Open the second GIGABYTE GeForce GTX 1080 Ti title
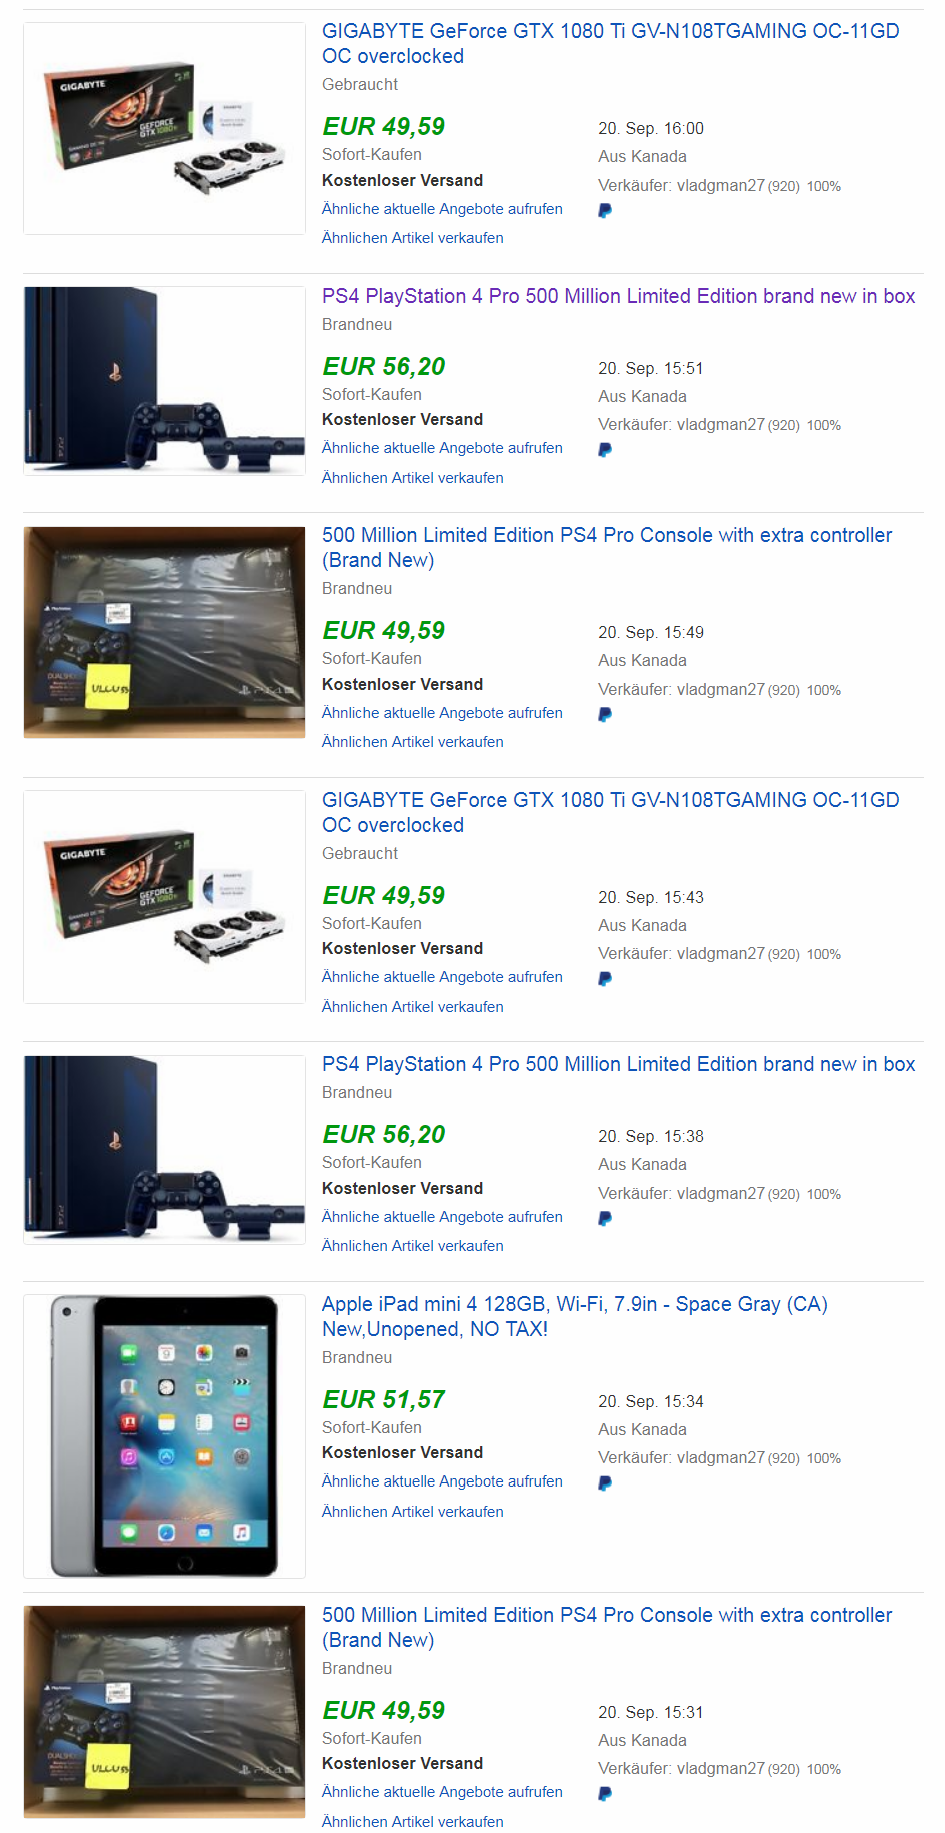This screenshot has height=1833, width=945. pos(611,812)
